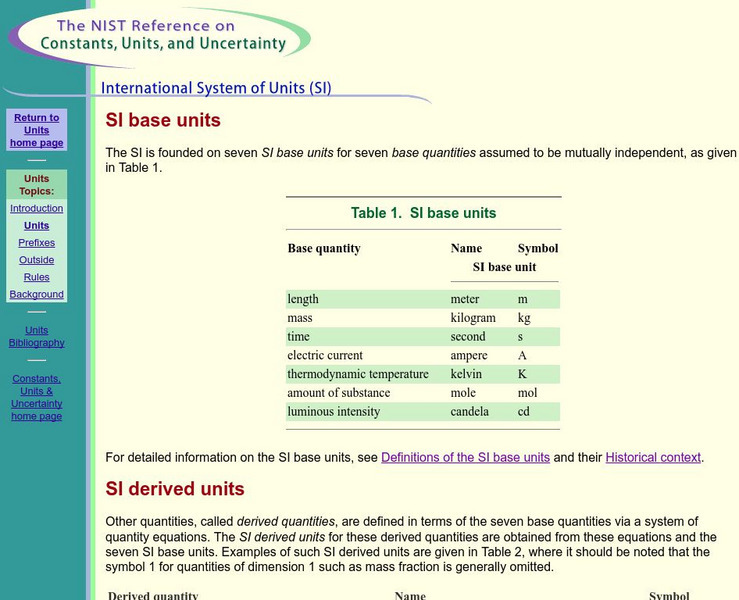
Task: Go to the Prefixes topic
Action: tap(37, 243)
